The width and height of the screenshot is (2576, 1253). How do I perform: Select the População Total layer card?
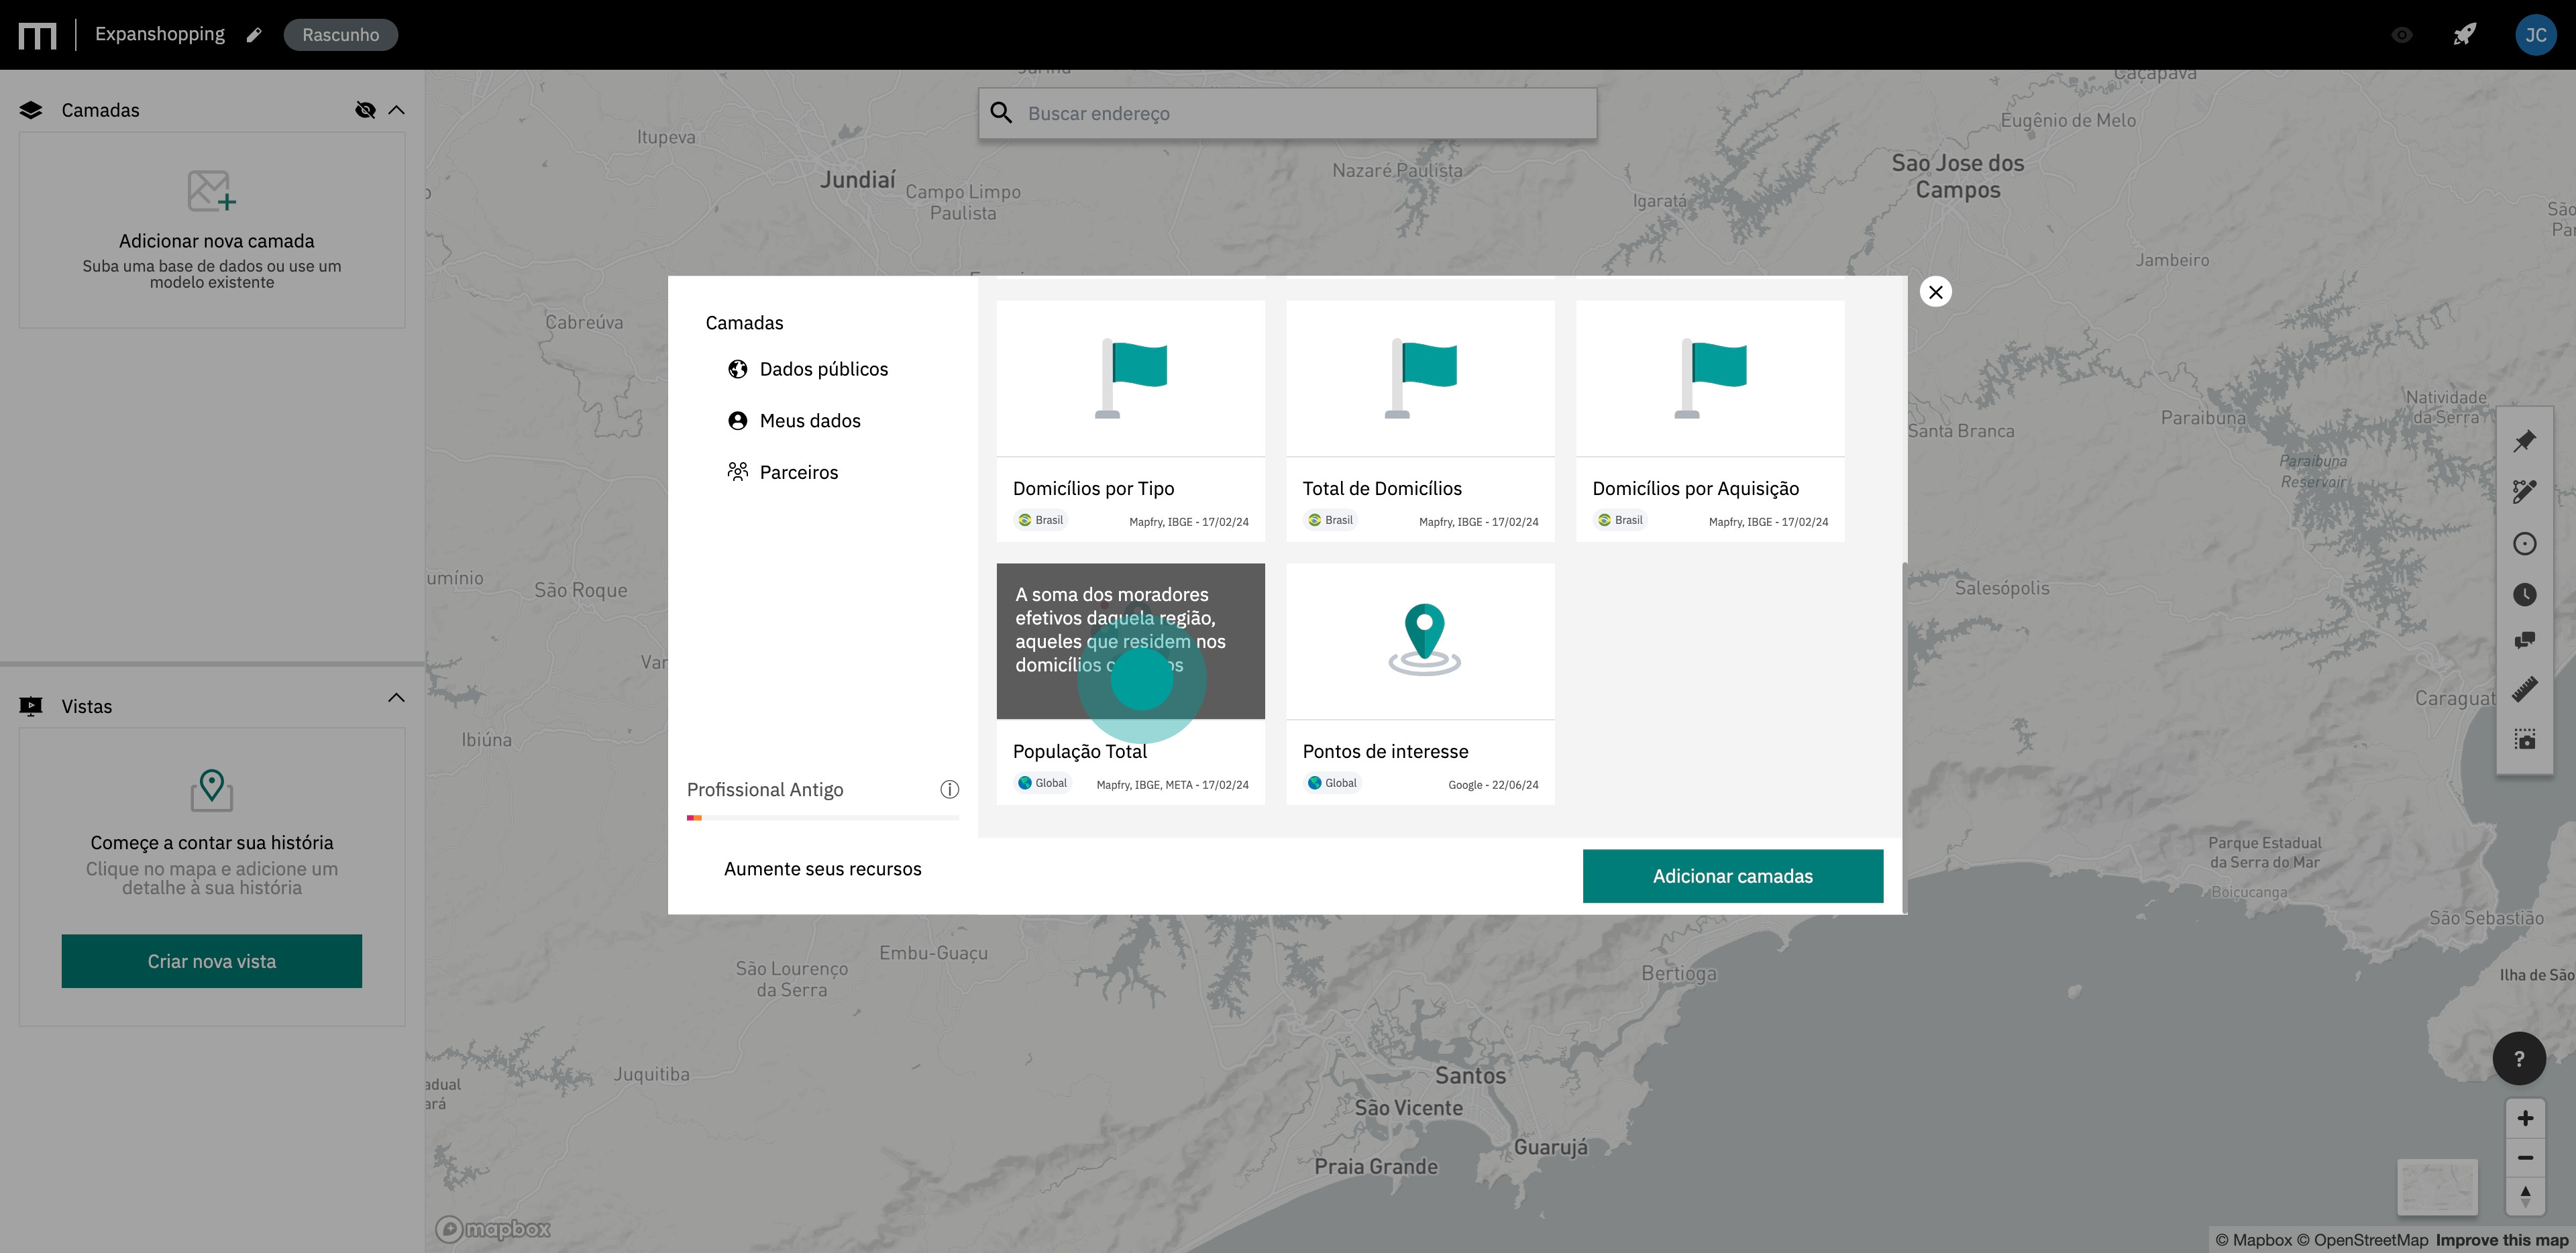pyautogui.click(x=1130, y=684)
